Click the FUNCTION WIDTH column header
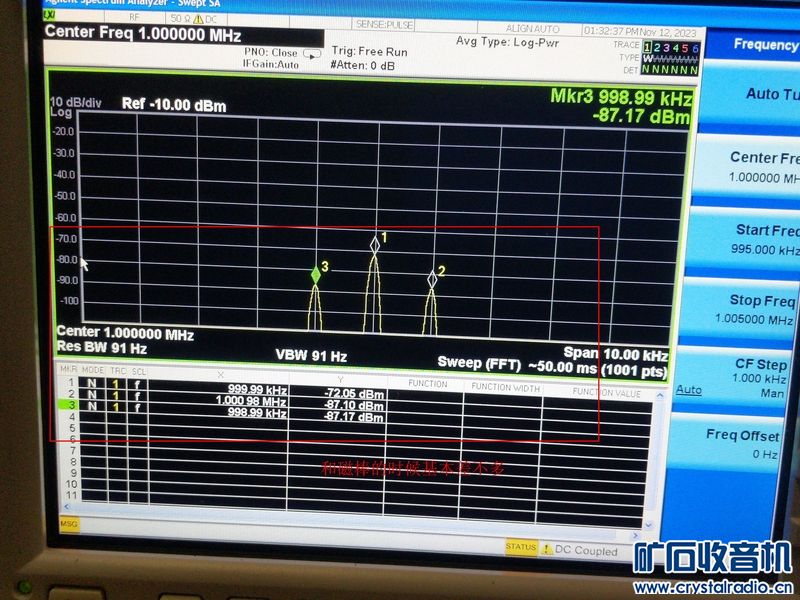800x600 pixels. tap(505, 387)
